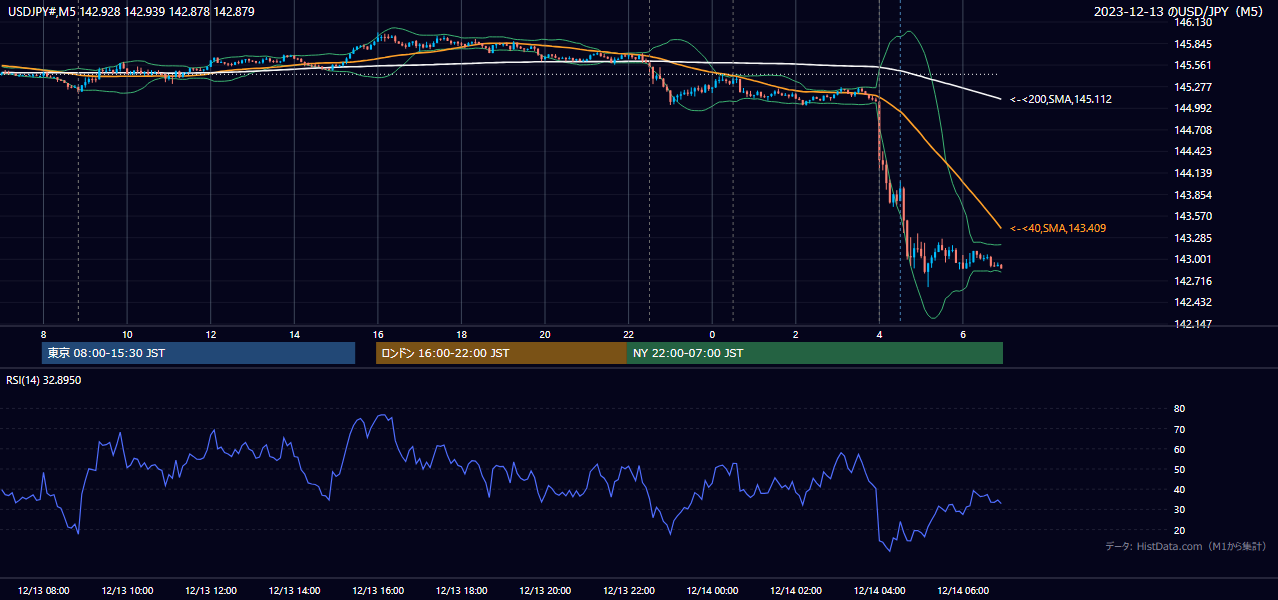Click RSI scale level 30

coord(1179,510)
